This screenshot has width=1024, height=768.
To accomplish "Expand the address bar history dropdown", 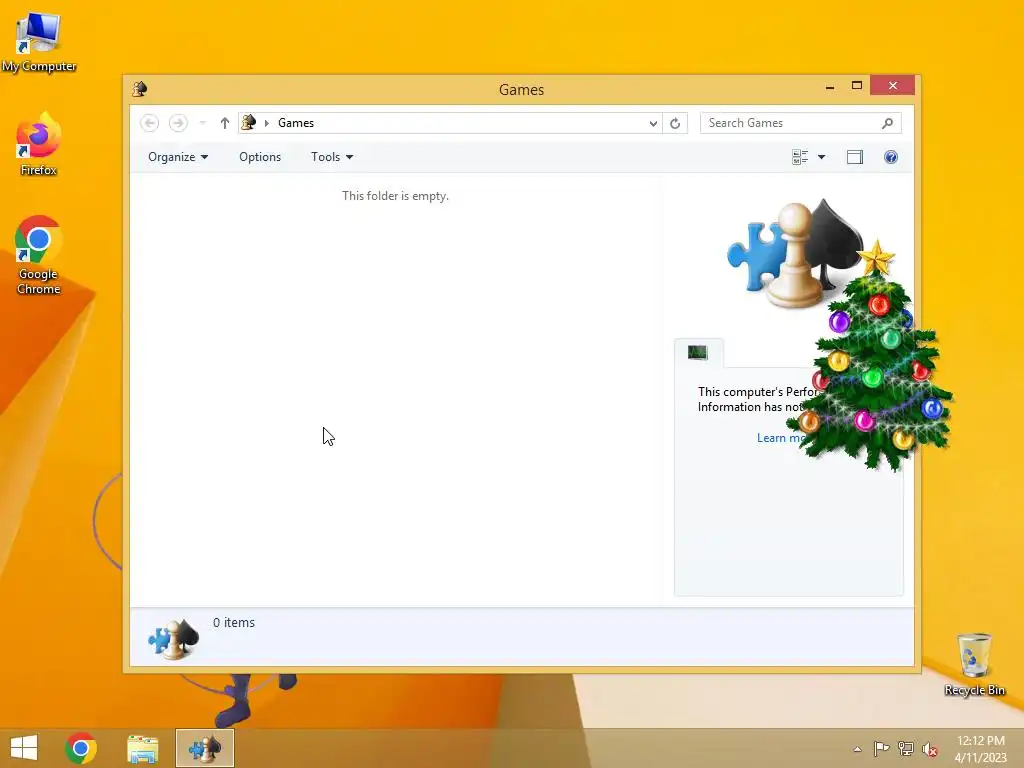I will [652, 123].
